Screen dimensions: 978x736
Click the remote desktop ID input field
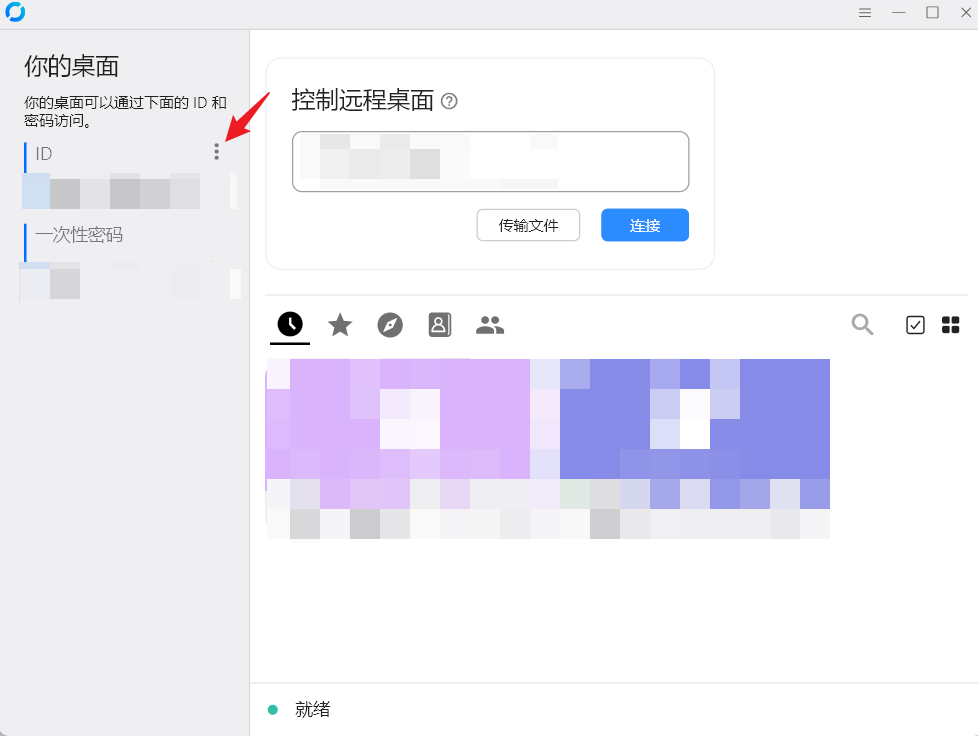pyautogui.click(x=490, y=161)
